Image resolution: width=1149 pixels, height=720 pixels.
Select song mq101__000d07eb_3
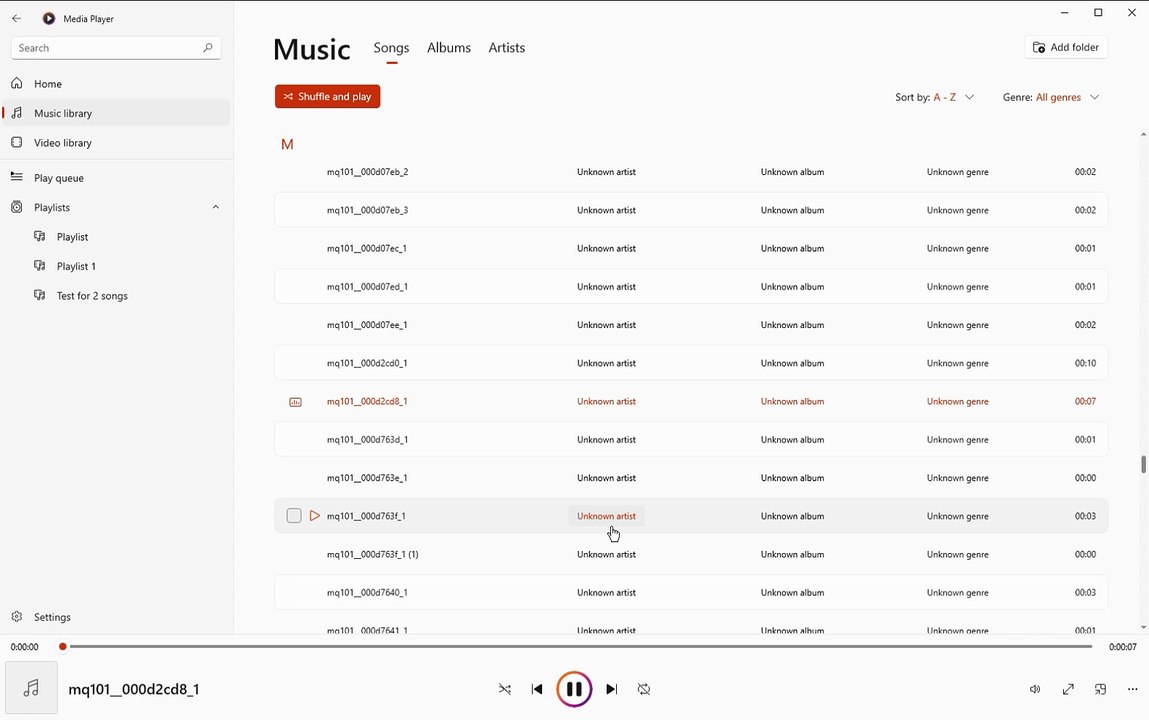(691, 209)
